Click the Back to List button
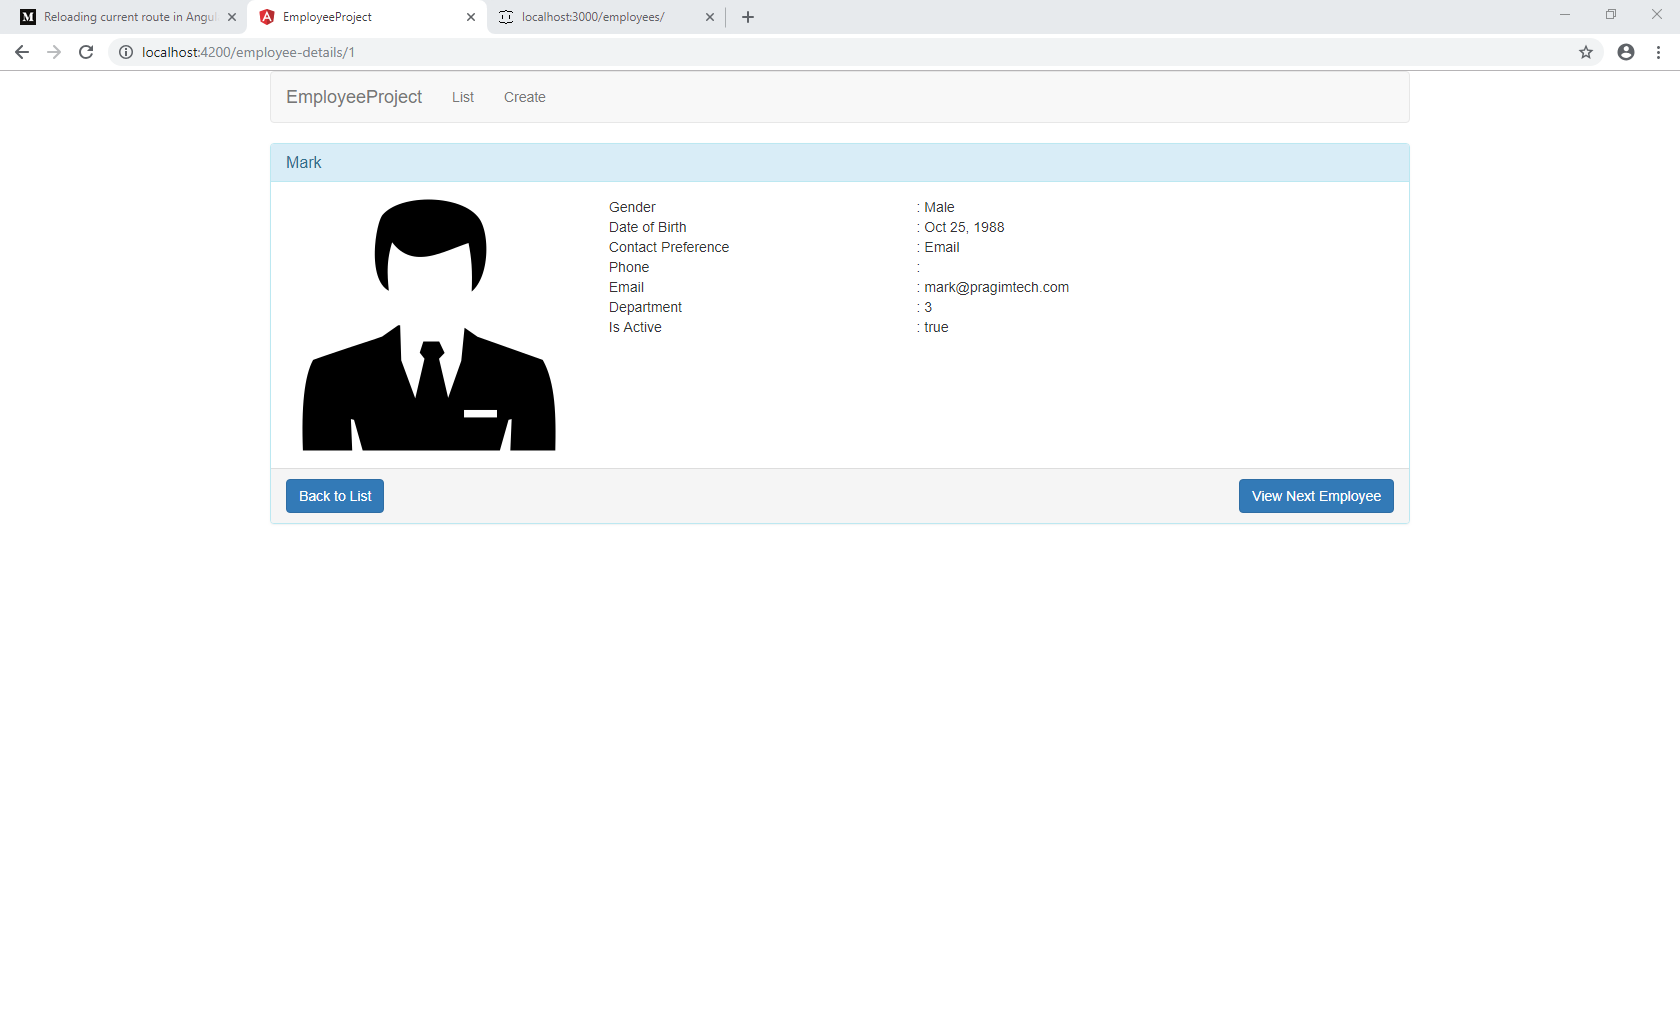 (x=334, y=495)
